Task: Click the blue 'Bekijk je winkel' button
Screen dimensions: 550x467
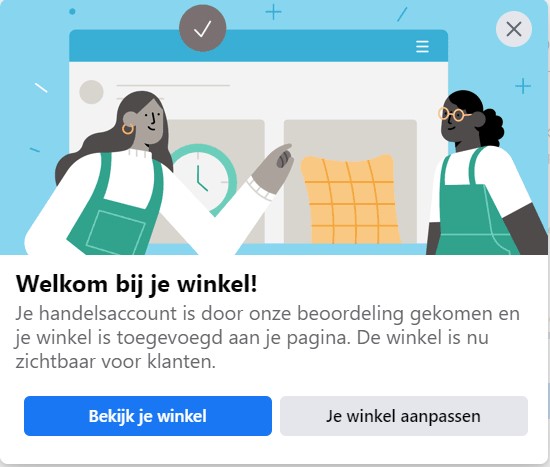Action: pyautogui.click(x=148, y=416)
